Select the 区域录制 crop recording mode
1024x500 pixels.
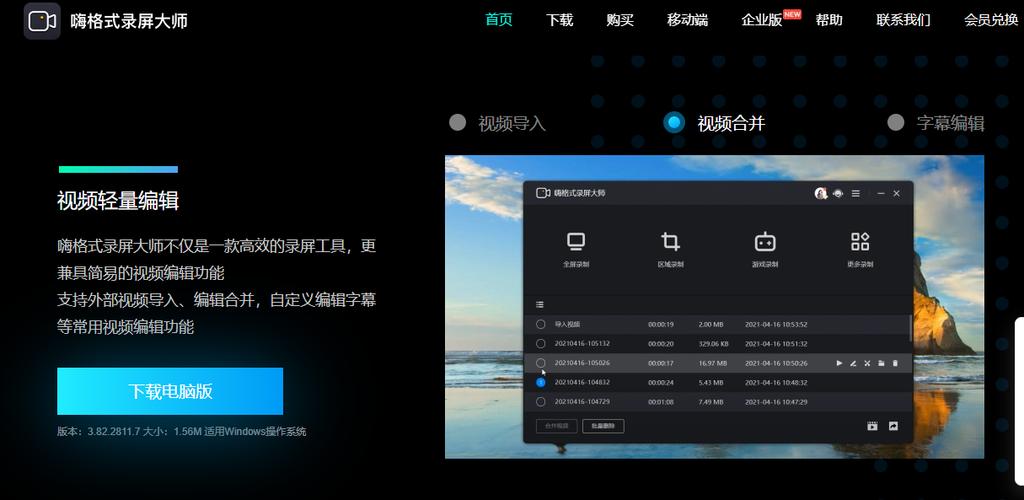(670, 250)
